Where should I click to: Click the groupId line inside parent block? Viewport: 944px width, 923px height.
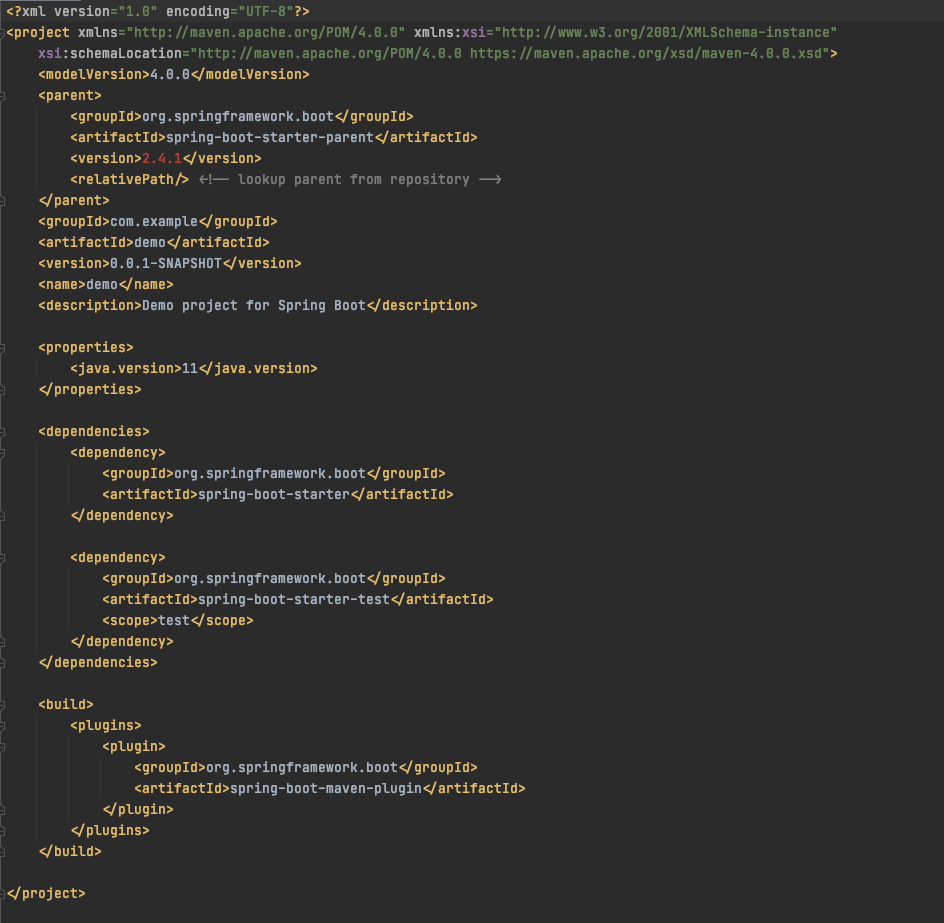click(241, 117)
